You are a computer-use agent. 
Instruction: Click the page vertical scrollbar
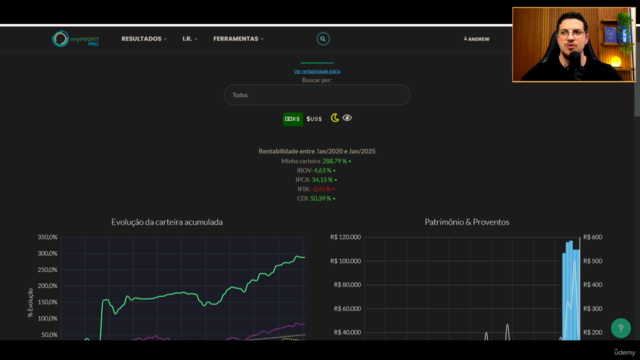[x=637, y=98]
